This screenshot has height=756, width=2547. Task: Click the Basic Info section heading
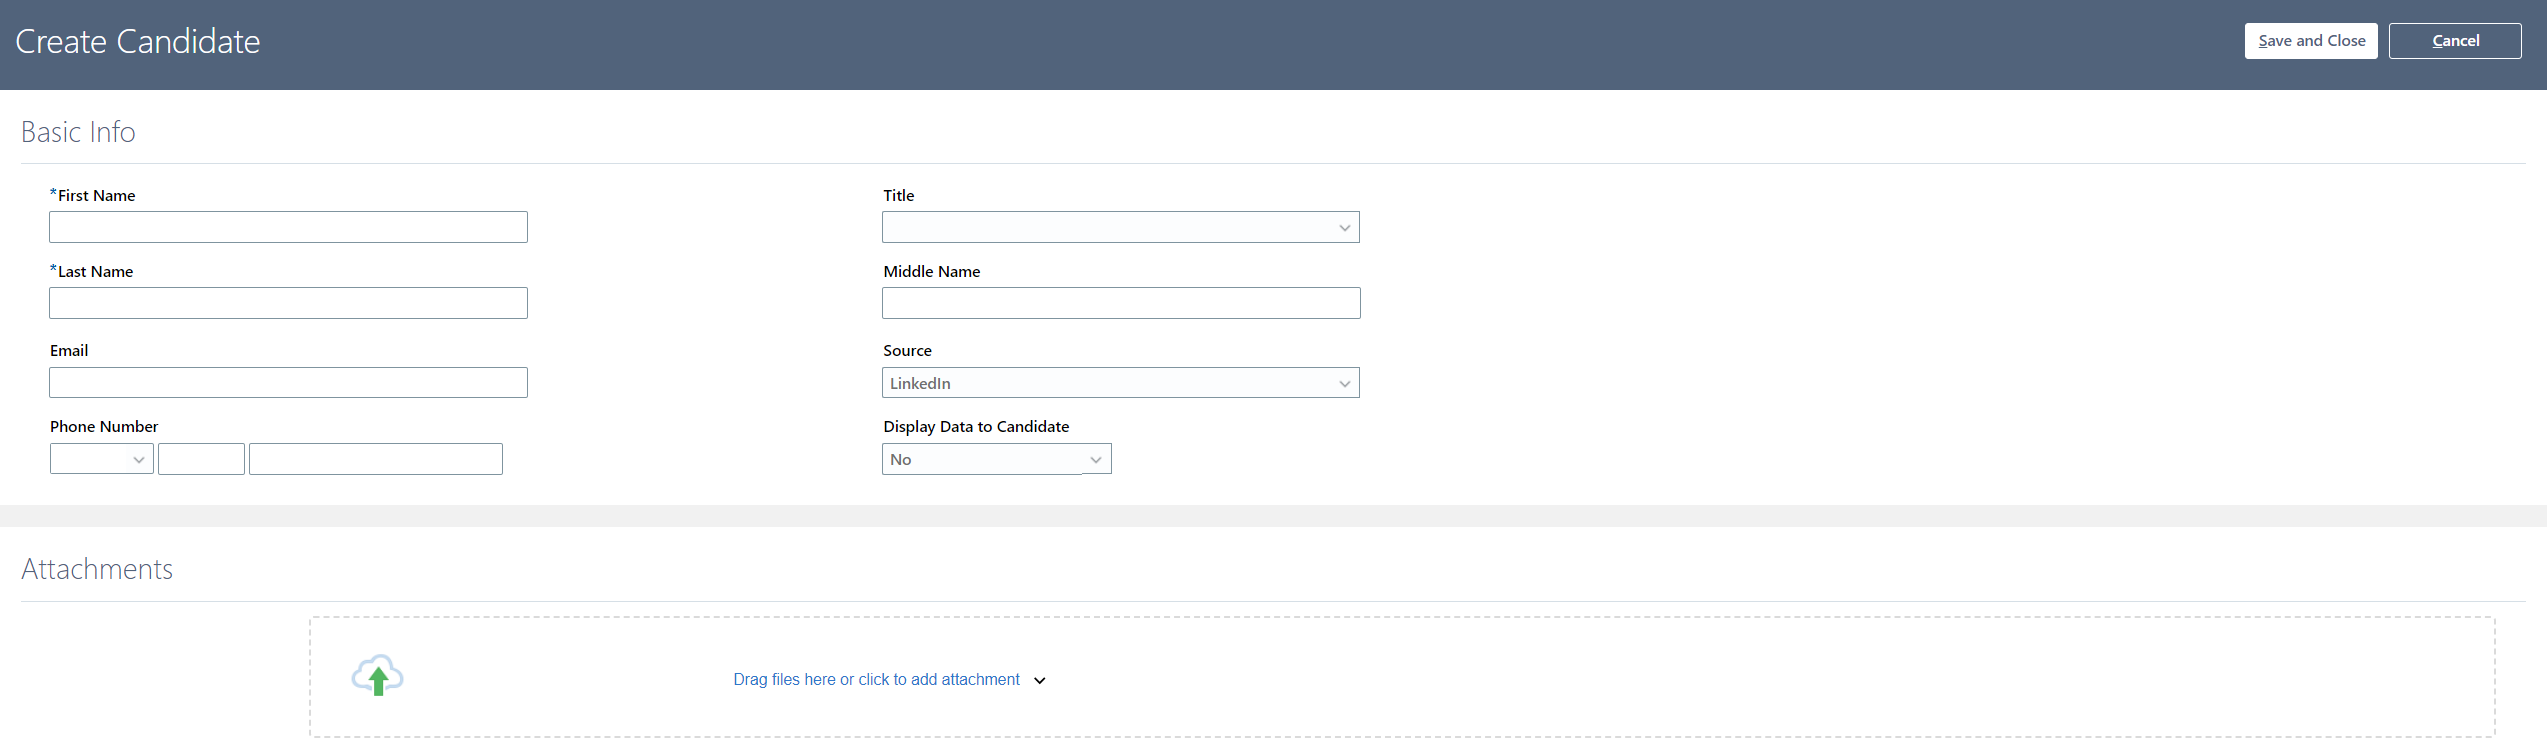pyautogui.click(x=78, y=132)
